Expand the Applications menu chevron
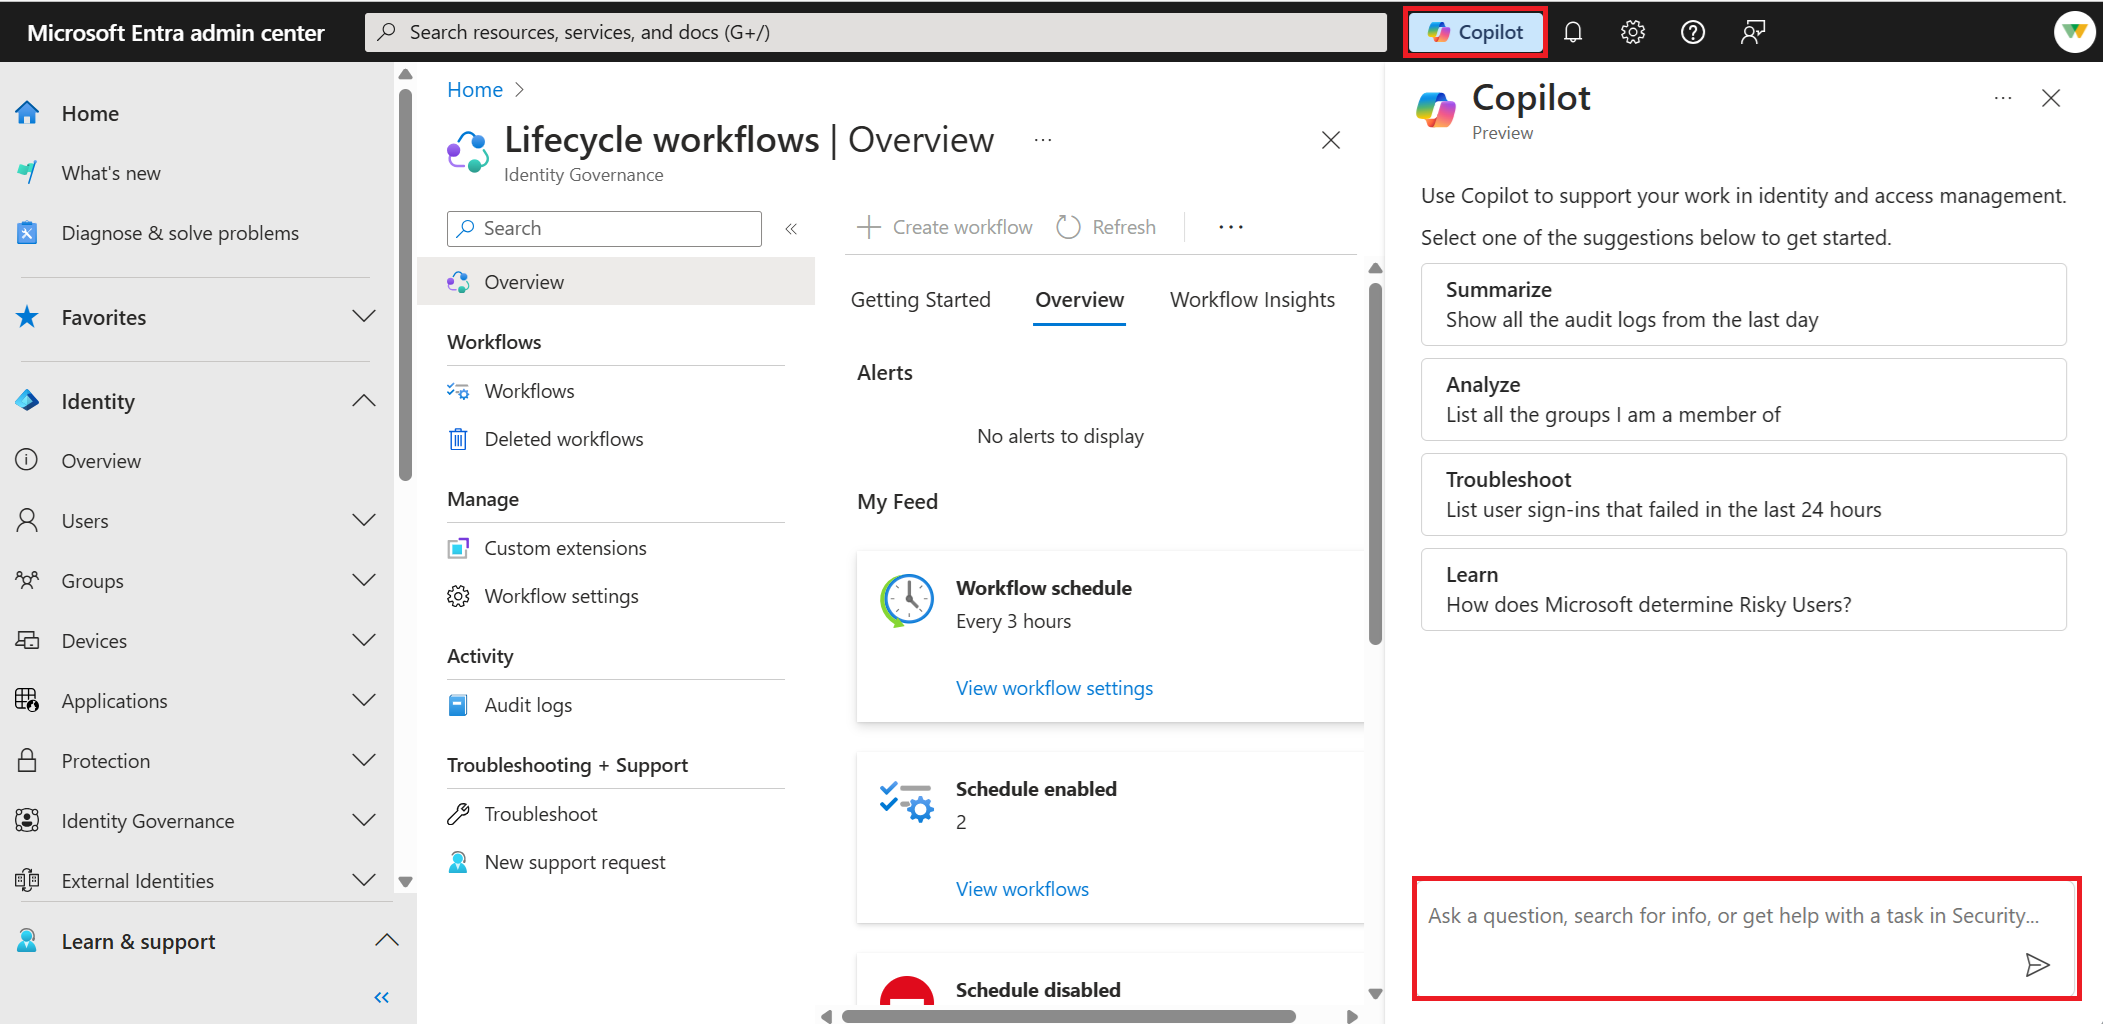 [x=364, y=700]
